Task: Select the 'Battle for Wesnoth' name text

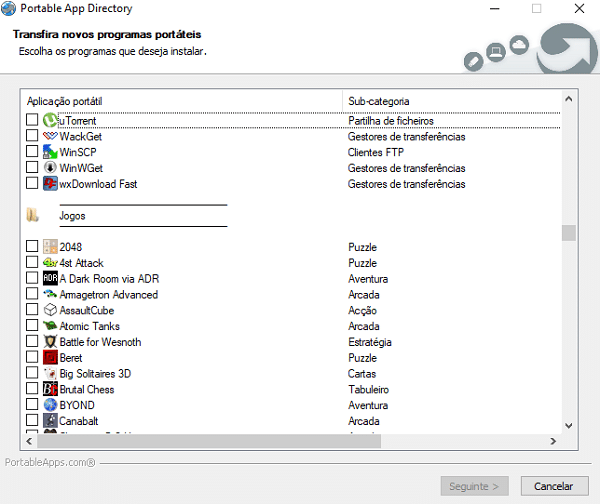Action: coord(100,342)
